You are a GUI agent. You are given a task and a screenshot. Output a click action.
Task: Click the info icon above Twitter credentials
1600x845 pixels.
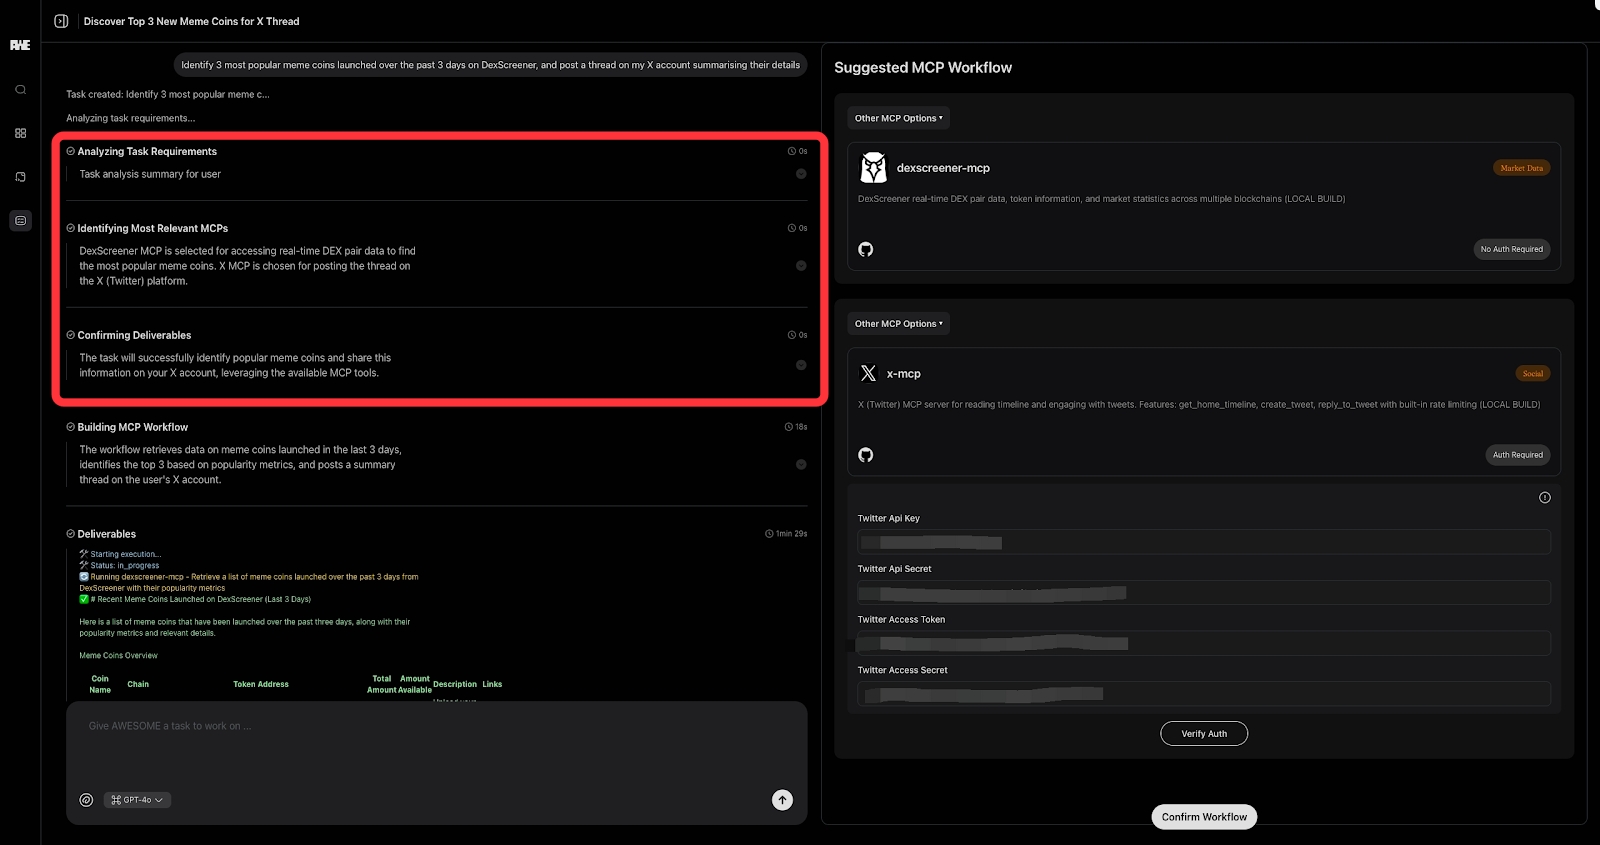(x=1544, y=498)
